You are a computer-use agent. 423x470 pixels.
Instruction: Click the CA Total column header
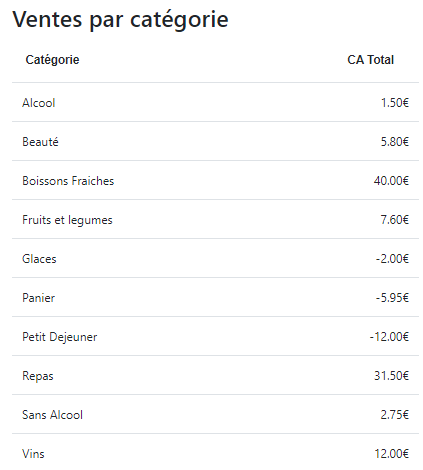(x=370, y=60)
